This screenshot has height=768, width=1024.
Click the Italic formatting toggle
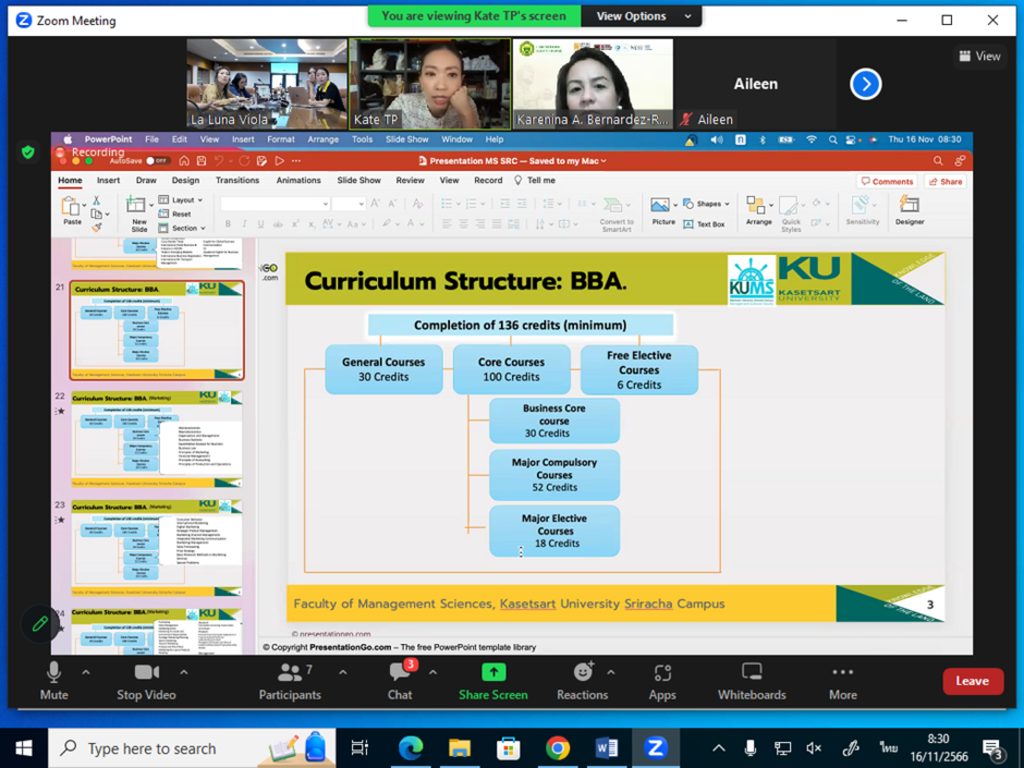click(x=244, y=224)
